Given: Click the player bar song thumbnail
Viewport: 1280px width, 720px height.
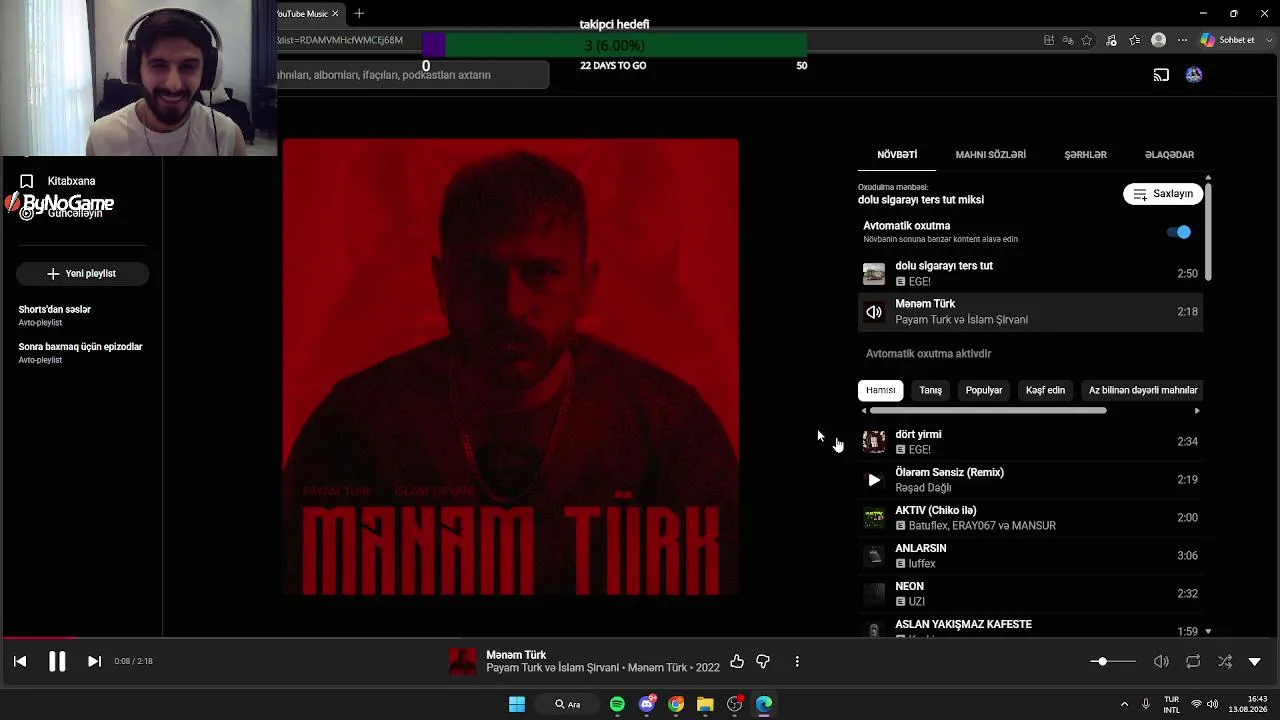Looking at the screenshot, I should pos(463,661).
